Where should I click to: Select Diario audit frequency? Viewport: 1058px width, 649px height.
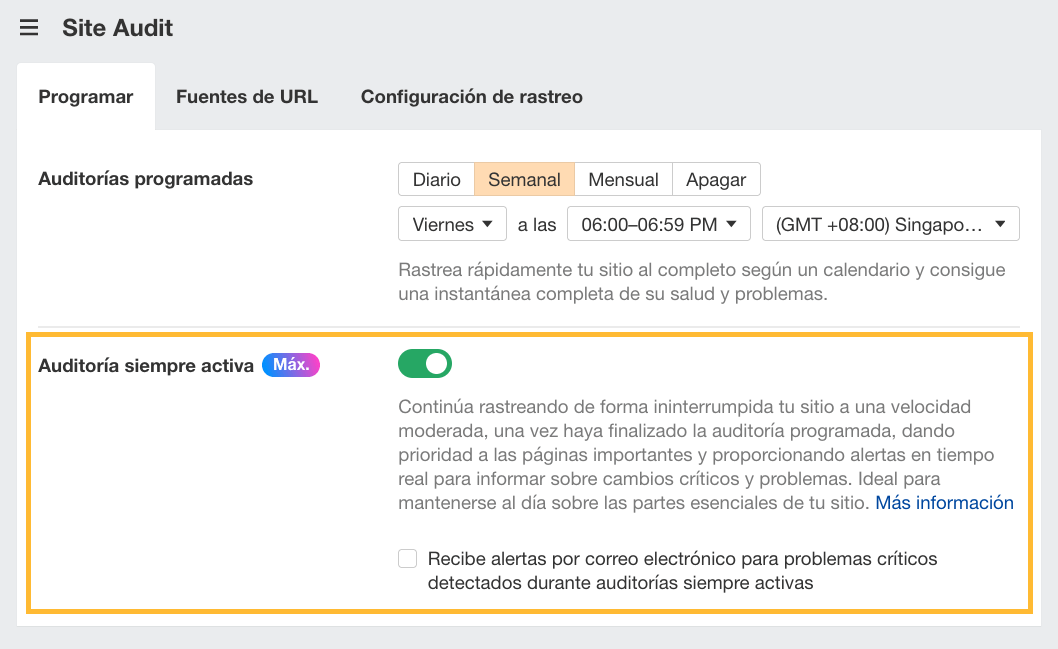(435, 178)
